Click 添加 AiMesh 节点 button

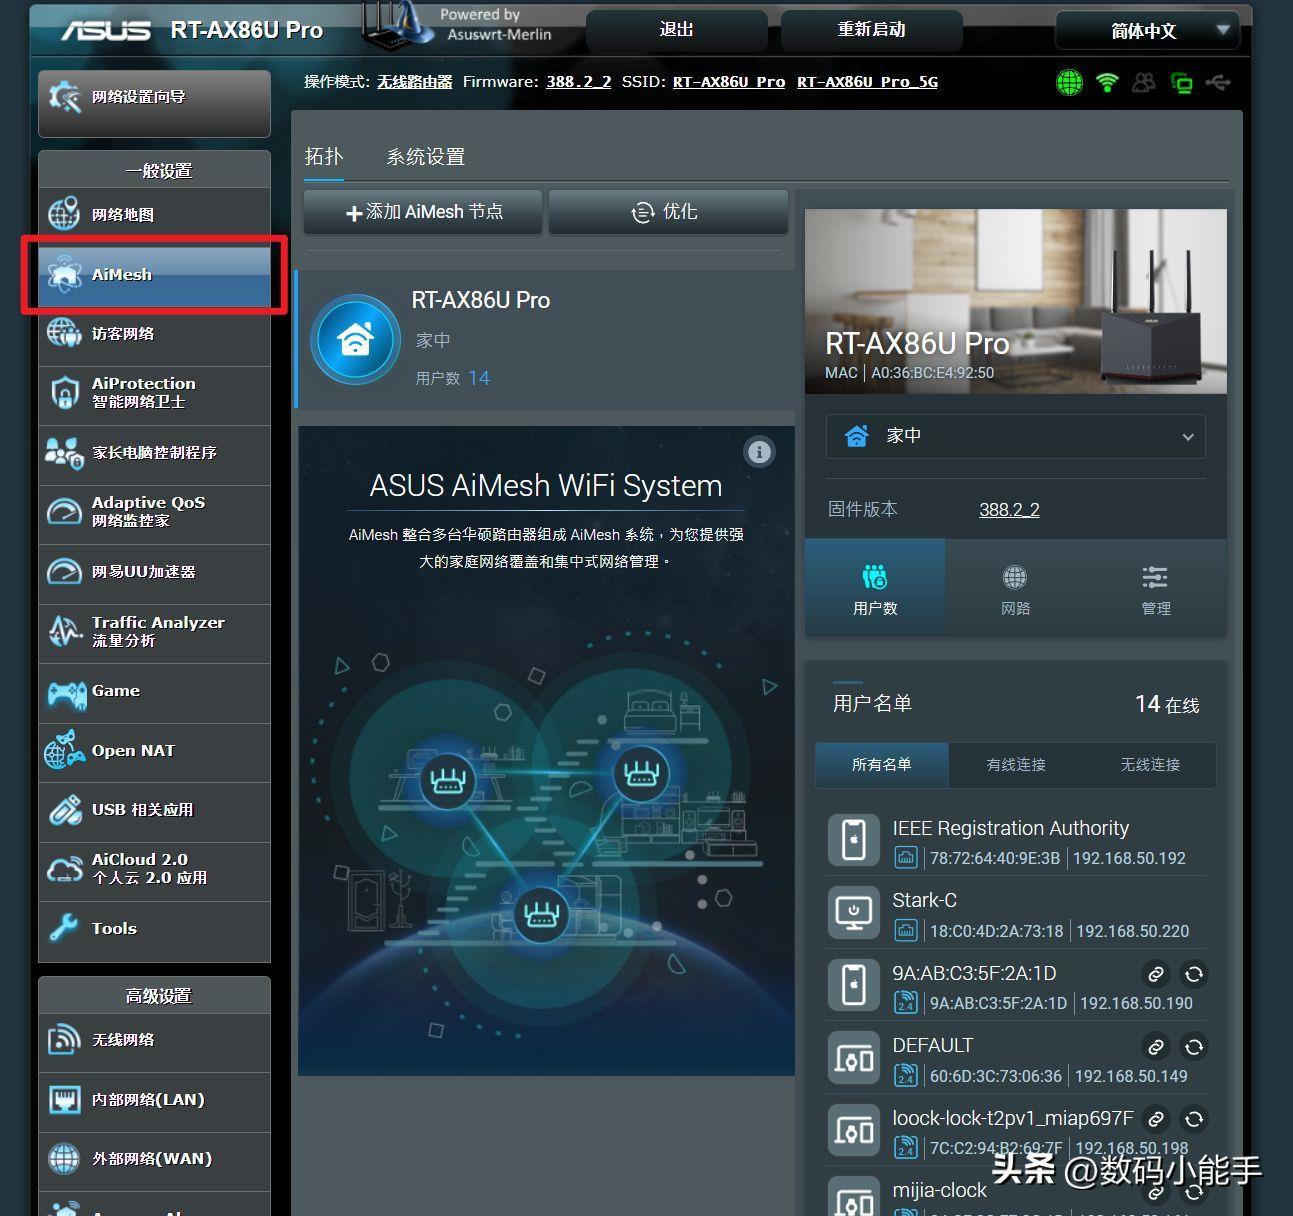click(x=423, y=212)
